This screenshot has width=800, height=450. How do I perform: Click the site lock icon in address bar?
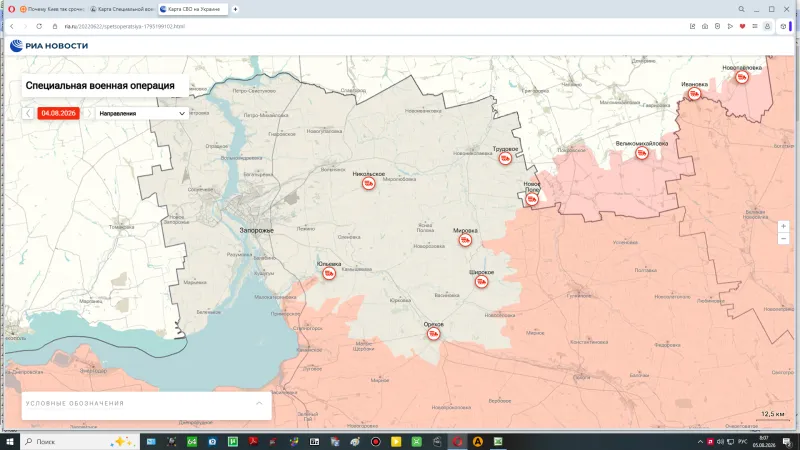(x=55, y=26)
